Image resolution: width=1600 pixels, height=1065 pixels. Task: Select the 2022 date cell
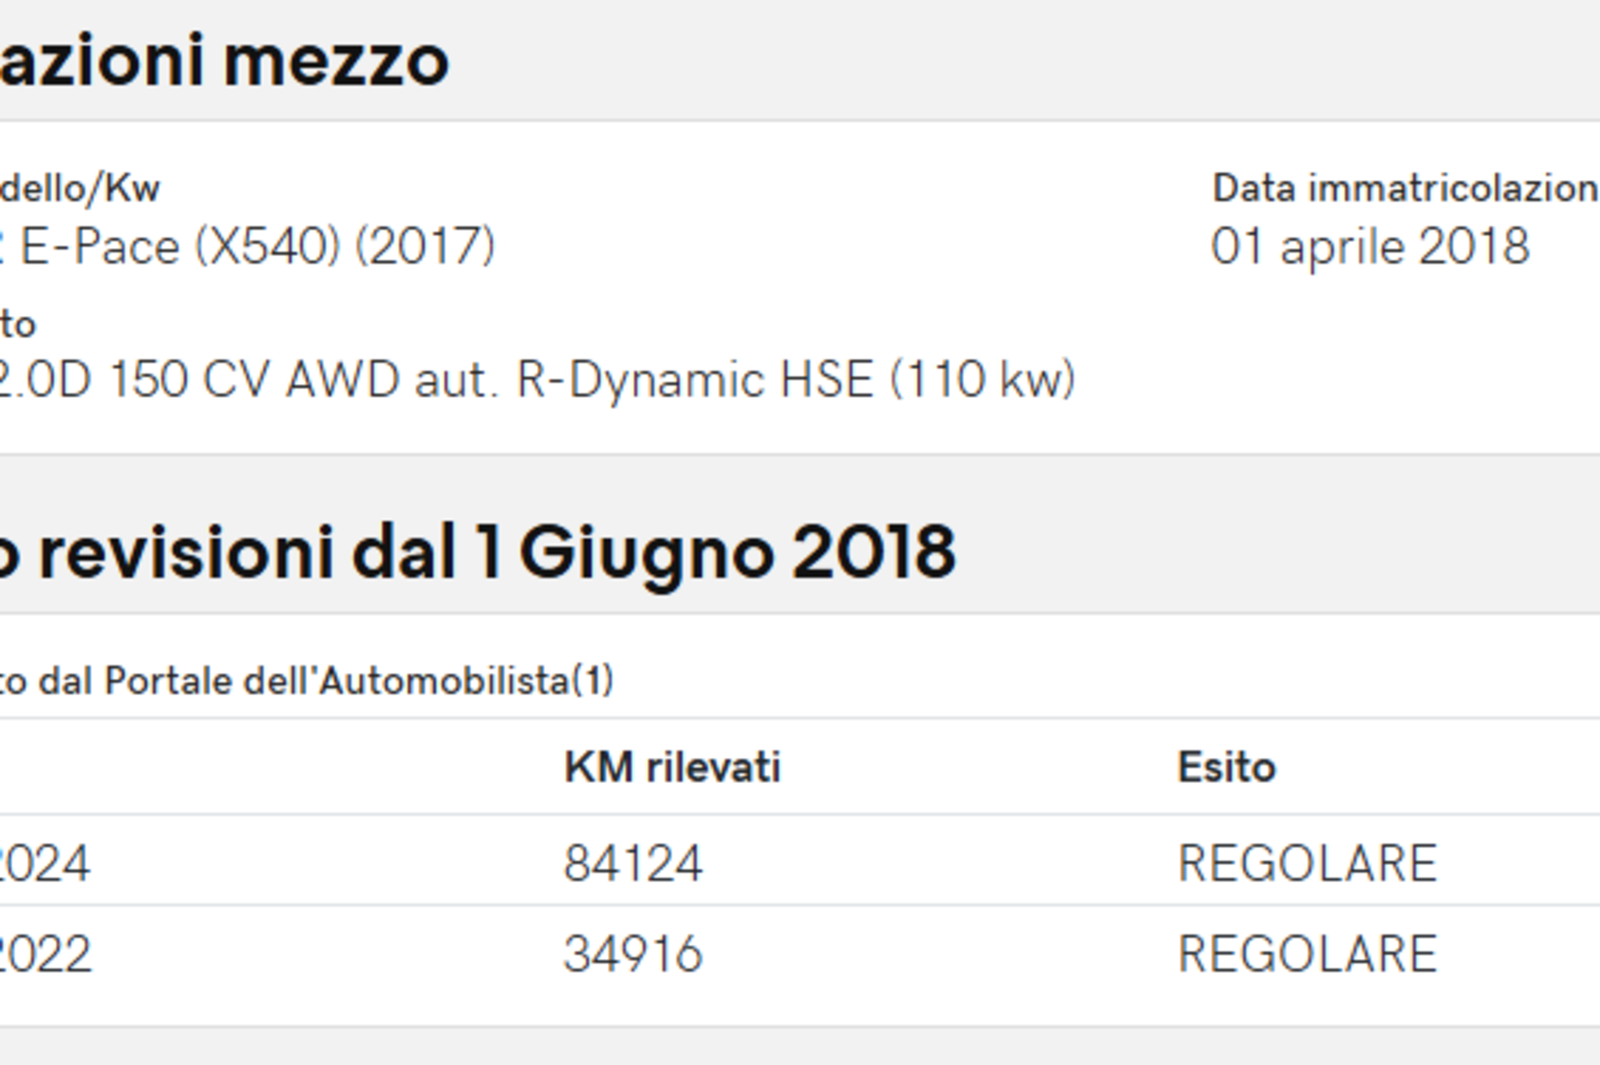click(45, 954)
